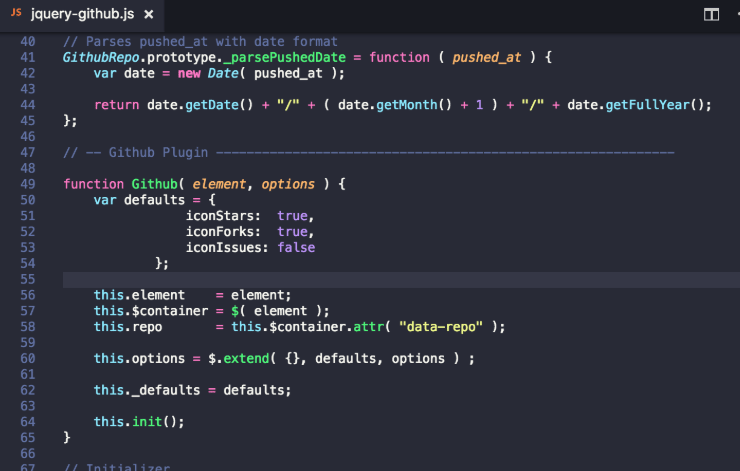Click 'Date' constructor on line 42
The image size is (740, 471).
tap(223, 74)
